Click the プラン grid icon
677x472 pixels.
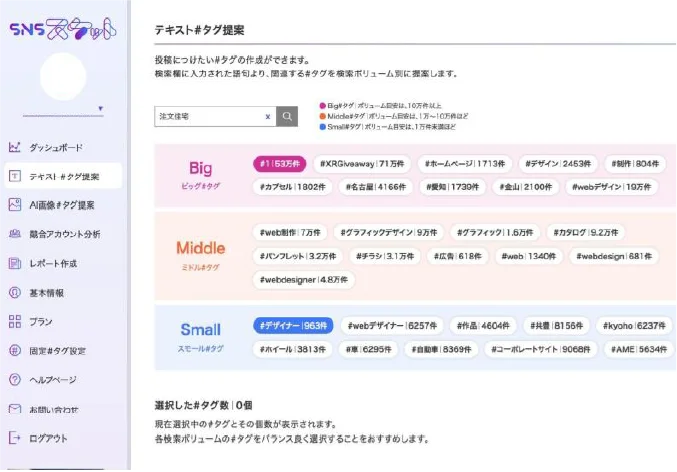[x=15, y=321]
